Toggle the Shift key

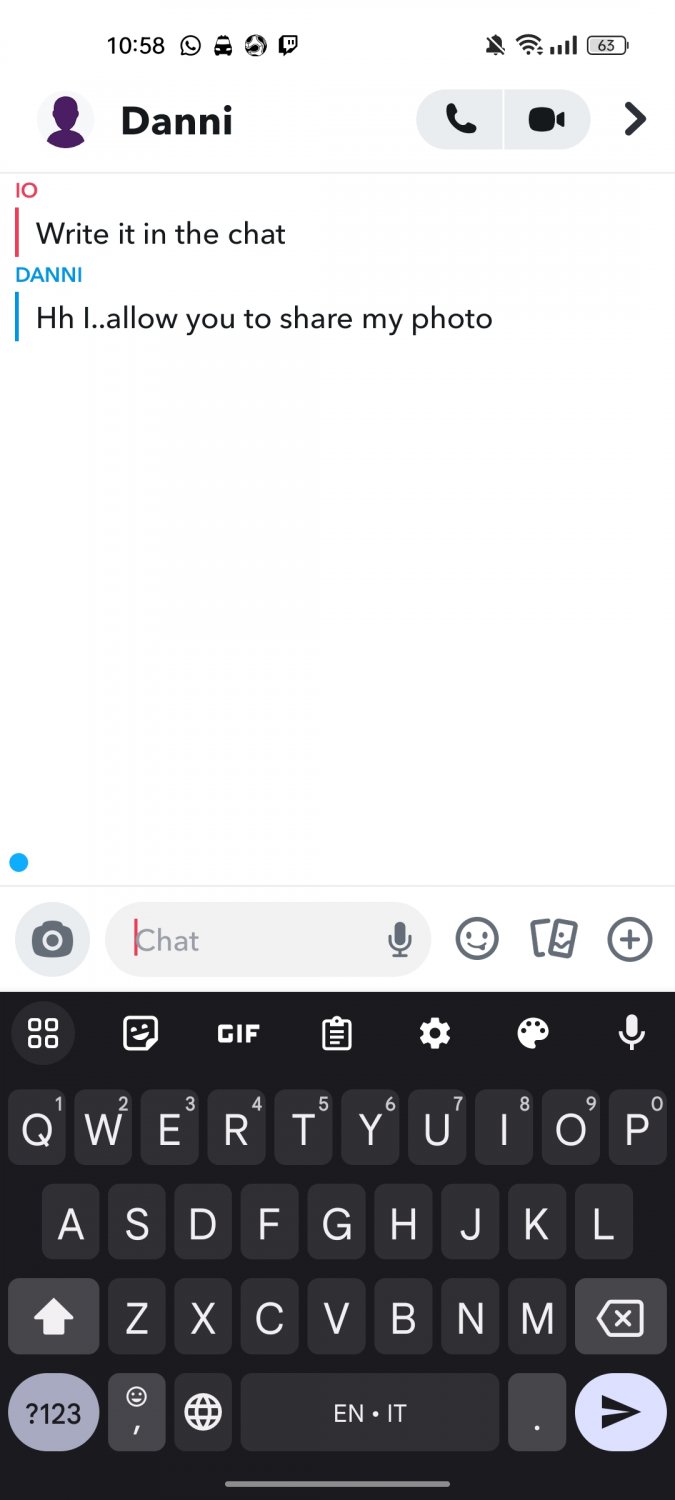tap(54, 1317)
